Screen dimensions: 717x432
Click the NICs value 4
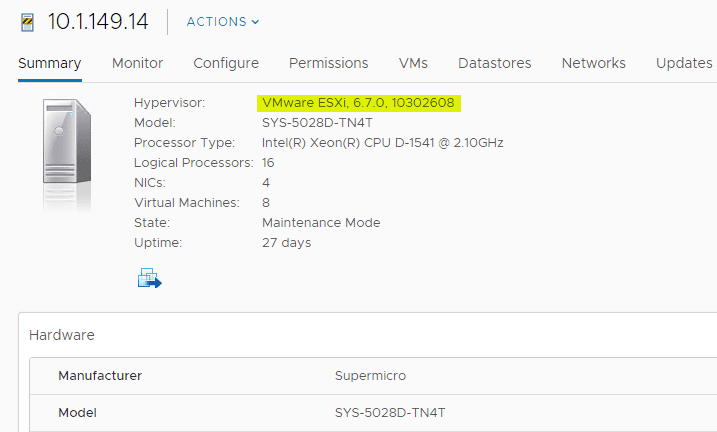tap(266, 183)
